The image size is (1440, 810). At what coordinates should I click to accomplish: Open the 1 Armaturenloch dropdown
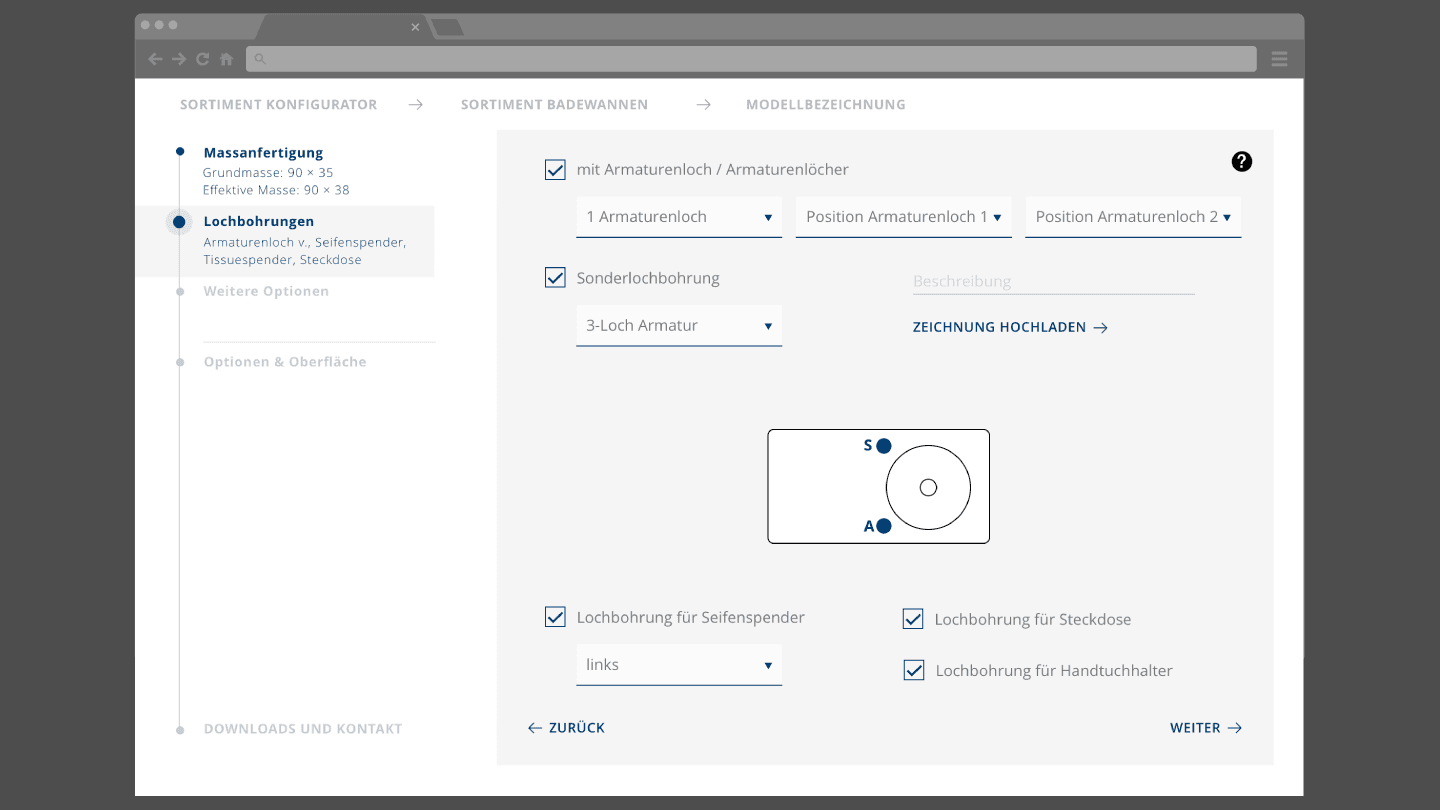679,217
